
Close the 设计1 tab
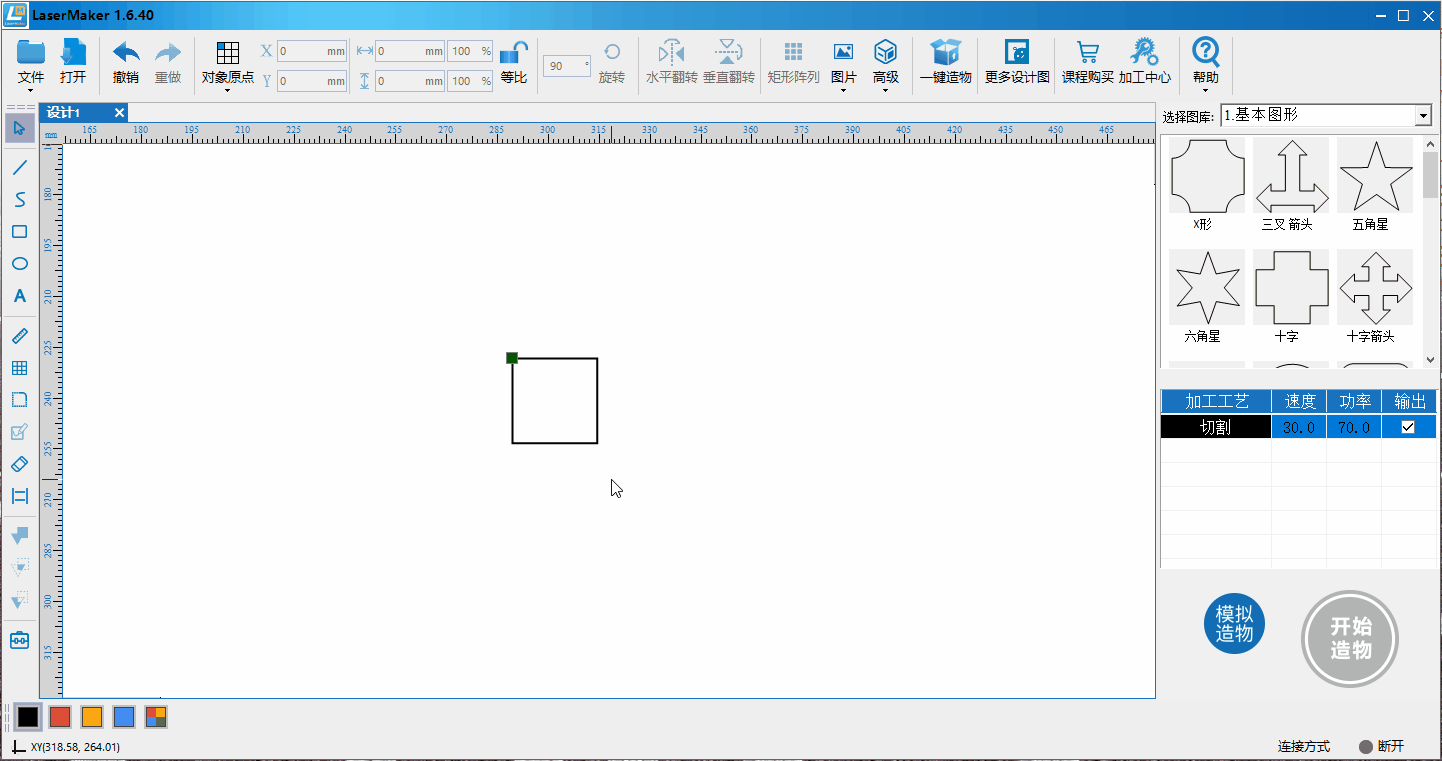(119, 112)
